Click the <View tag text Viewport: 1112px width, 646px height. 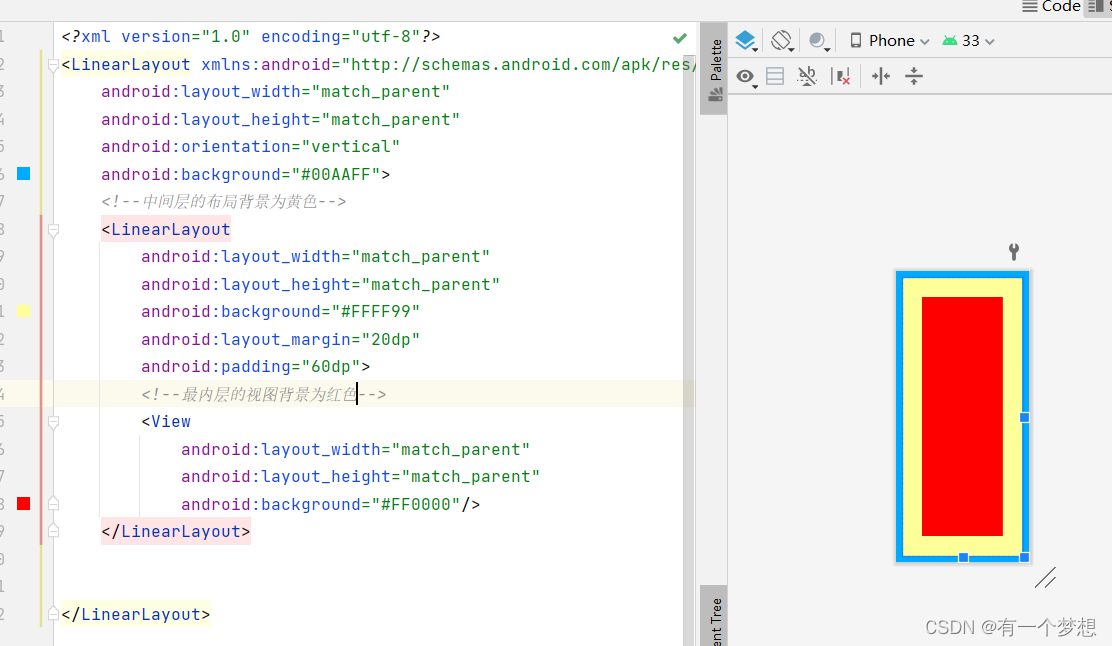166,422
